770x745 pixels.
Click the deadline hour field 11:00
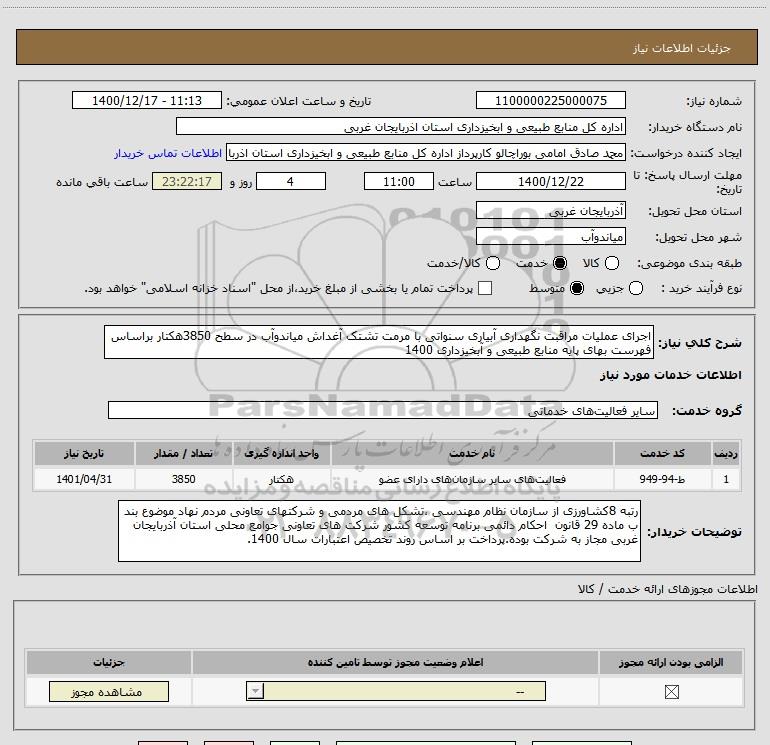click(x=399, y=182)
